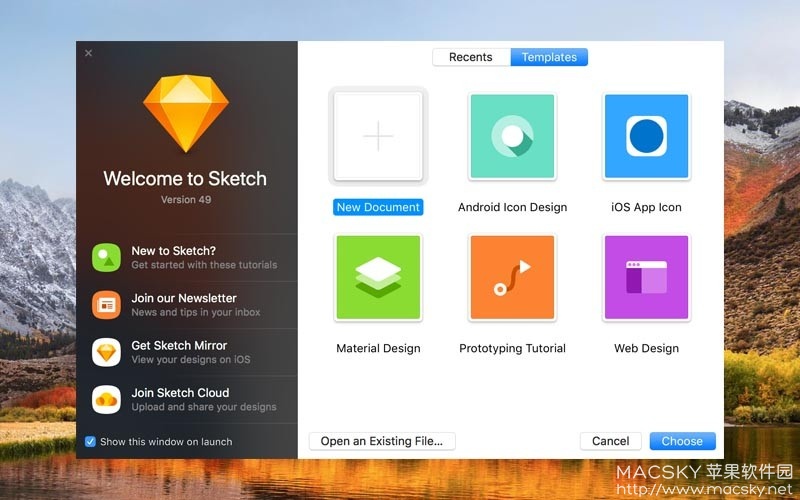This screenshot has width=800, height=500.
Task: Uncheck Show this window on launch
Action: (x=90, y=442)
